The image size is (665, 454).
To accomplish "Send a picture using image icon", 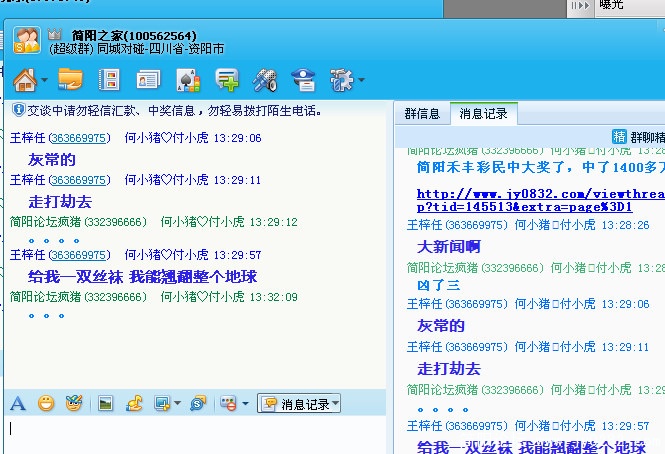I will [x=105, y=403].
